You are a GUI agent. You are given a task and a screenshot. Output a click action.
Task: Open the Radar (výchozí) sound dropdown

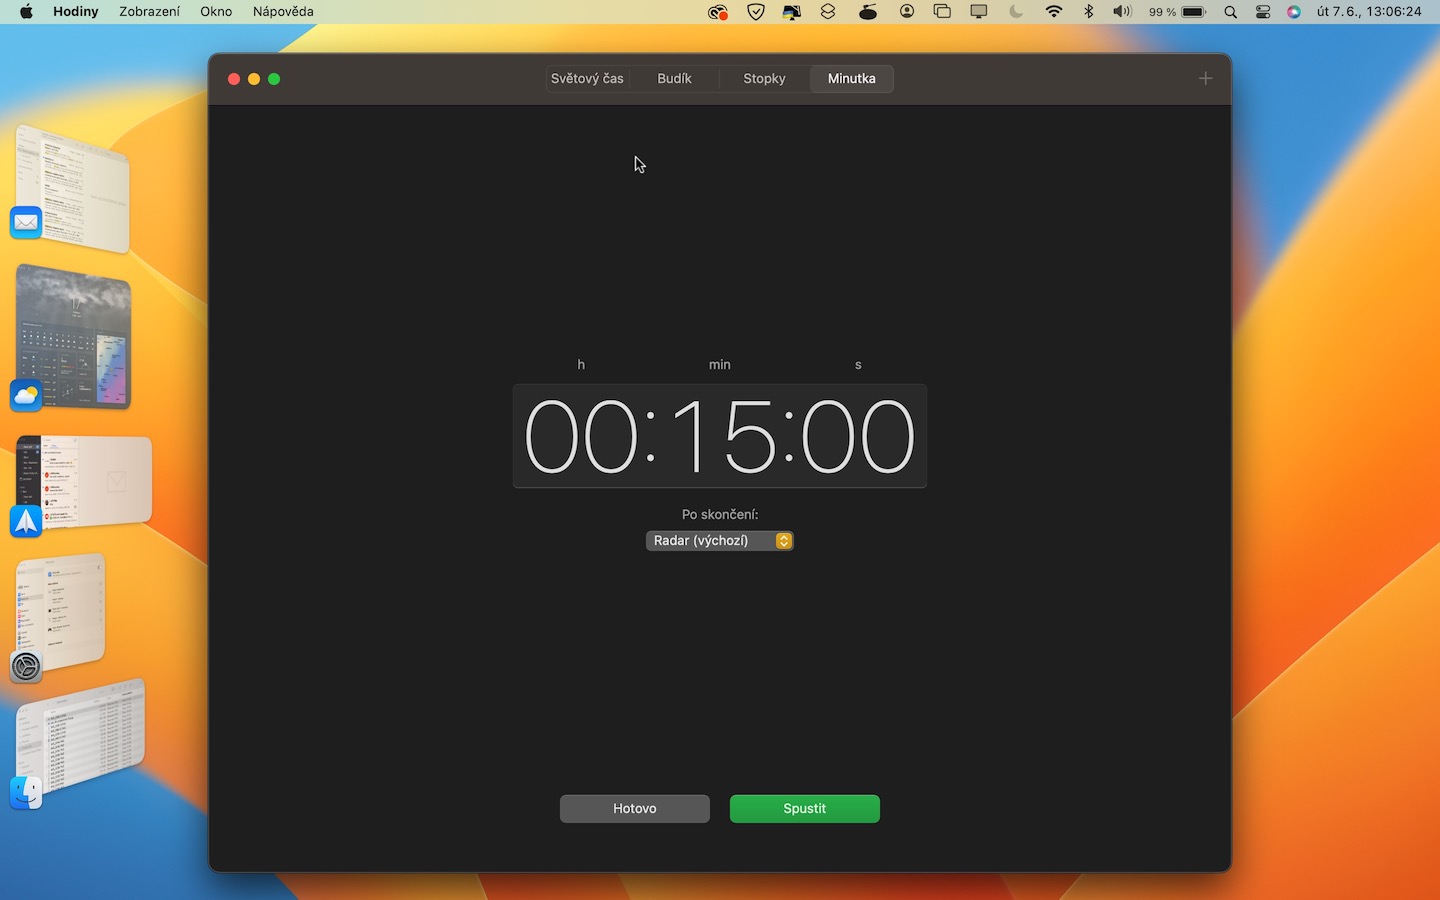click(720, 541)
